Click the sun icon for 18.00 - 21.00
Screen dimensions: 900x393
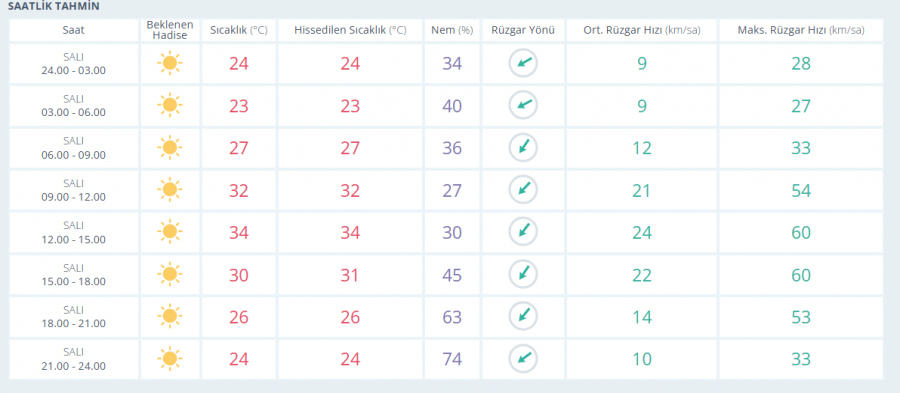click(169, 317)
